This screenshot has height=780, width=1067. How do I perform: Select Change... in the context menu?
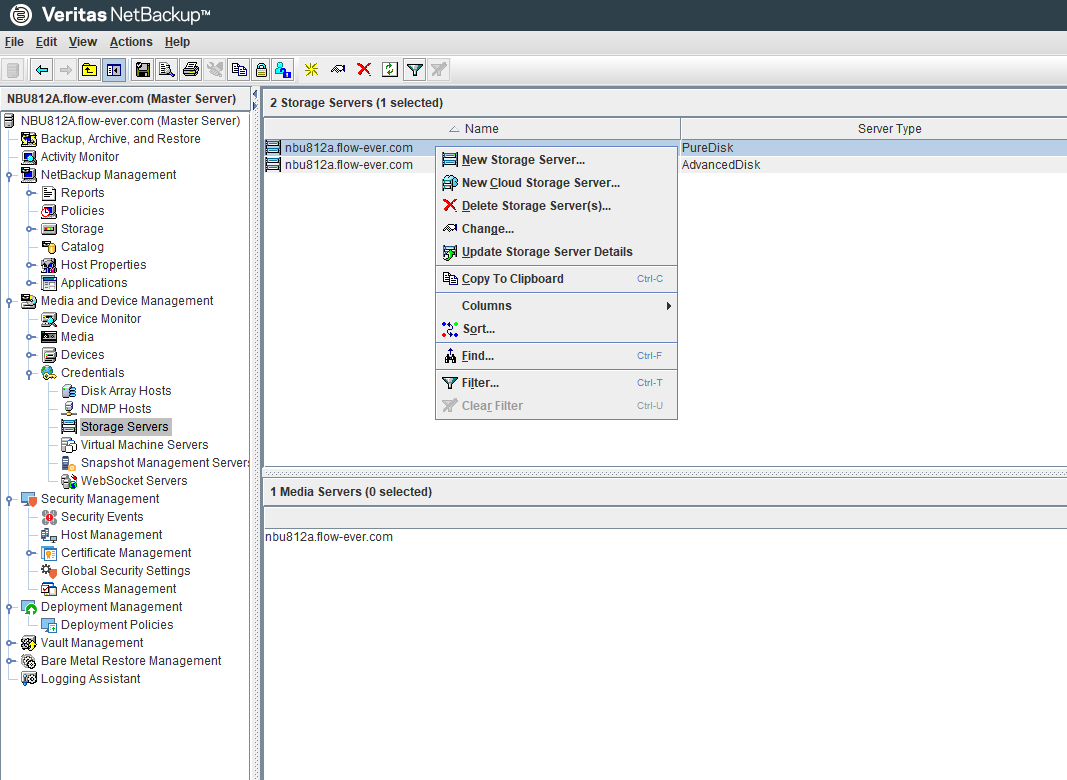click(x=556, y=229)
